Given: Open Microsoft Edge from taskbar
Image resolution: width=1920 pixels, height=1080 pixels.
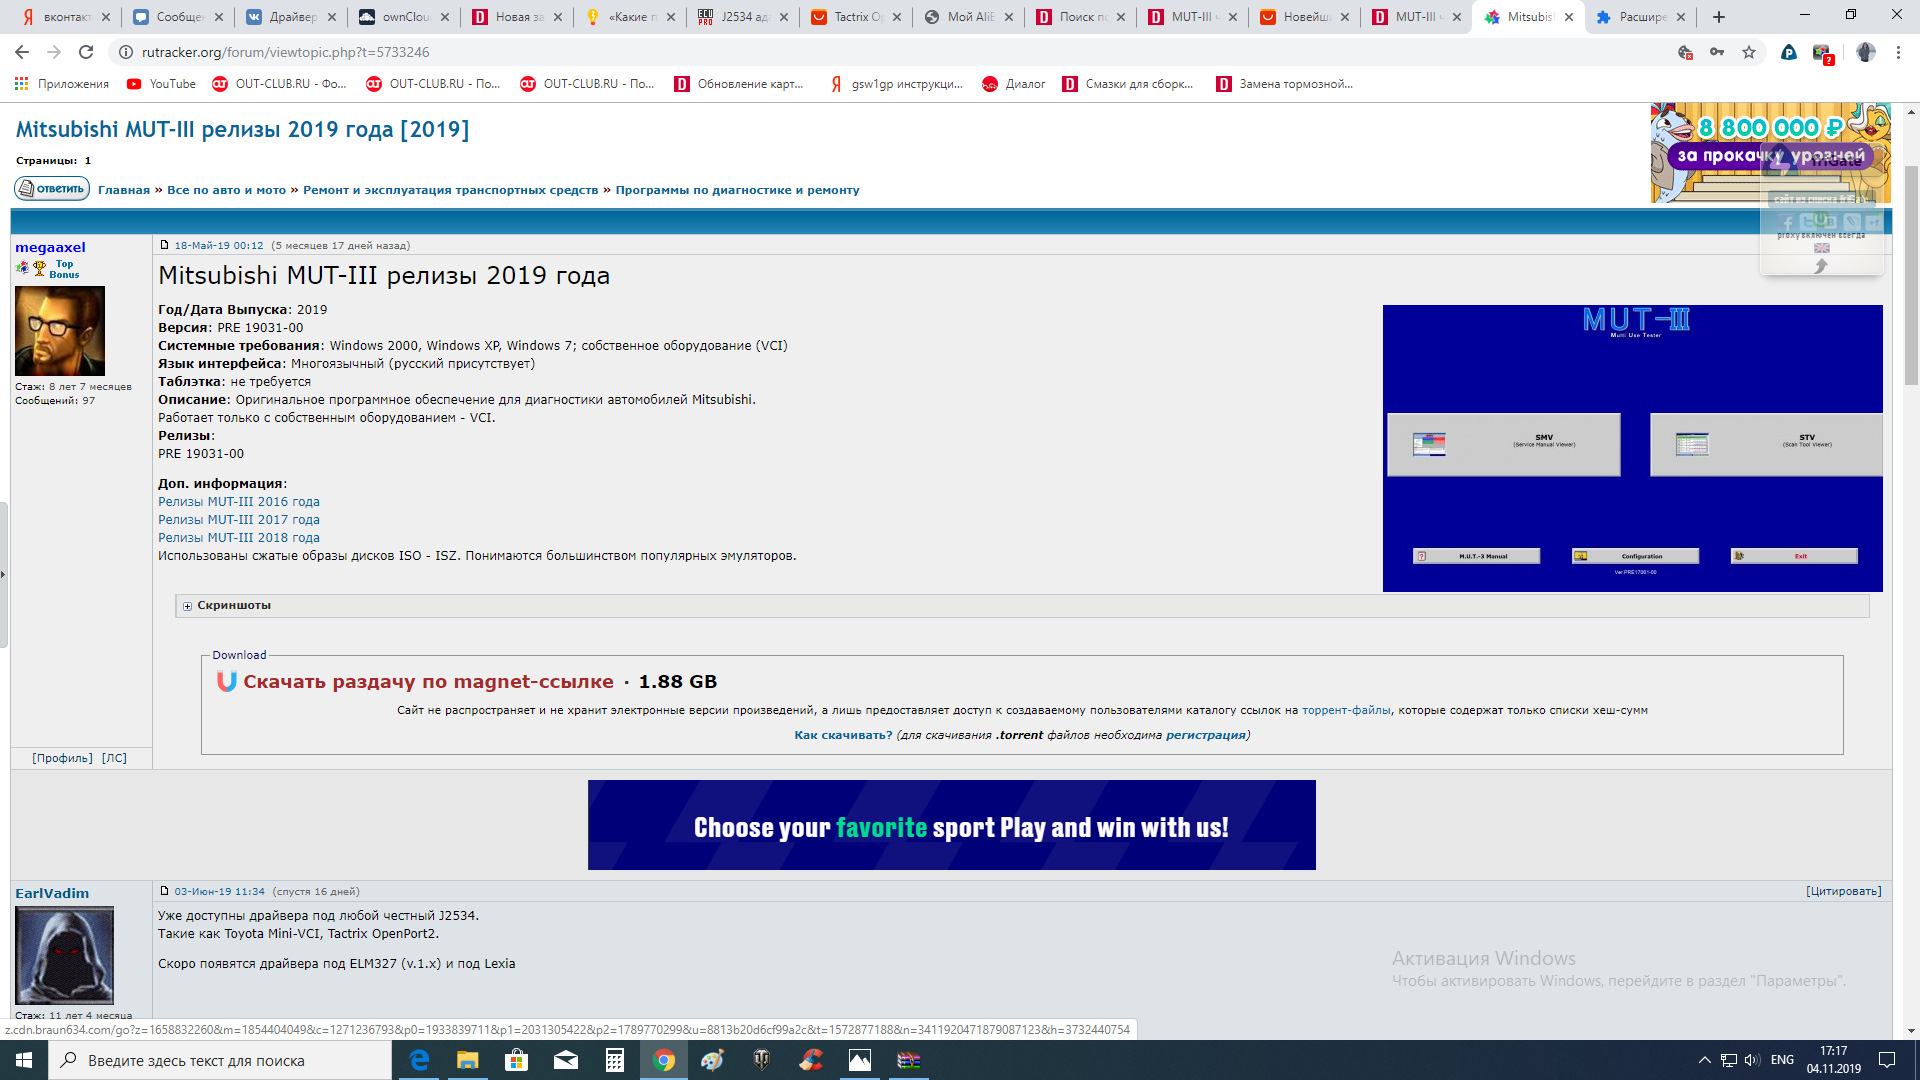Looking at the screenshot, I should click(x=419, y=1060).
